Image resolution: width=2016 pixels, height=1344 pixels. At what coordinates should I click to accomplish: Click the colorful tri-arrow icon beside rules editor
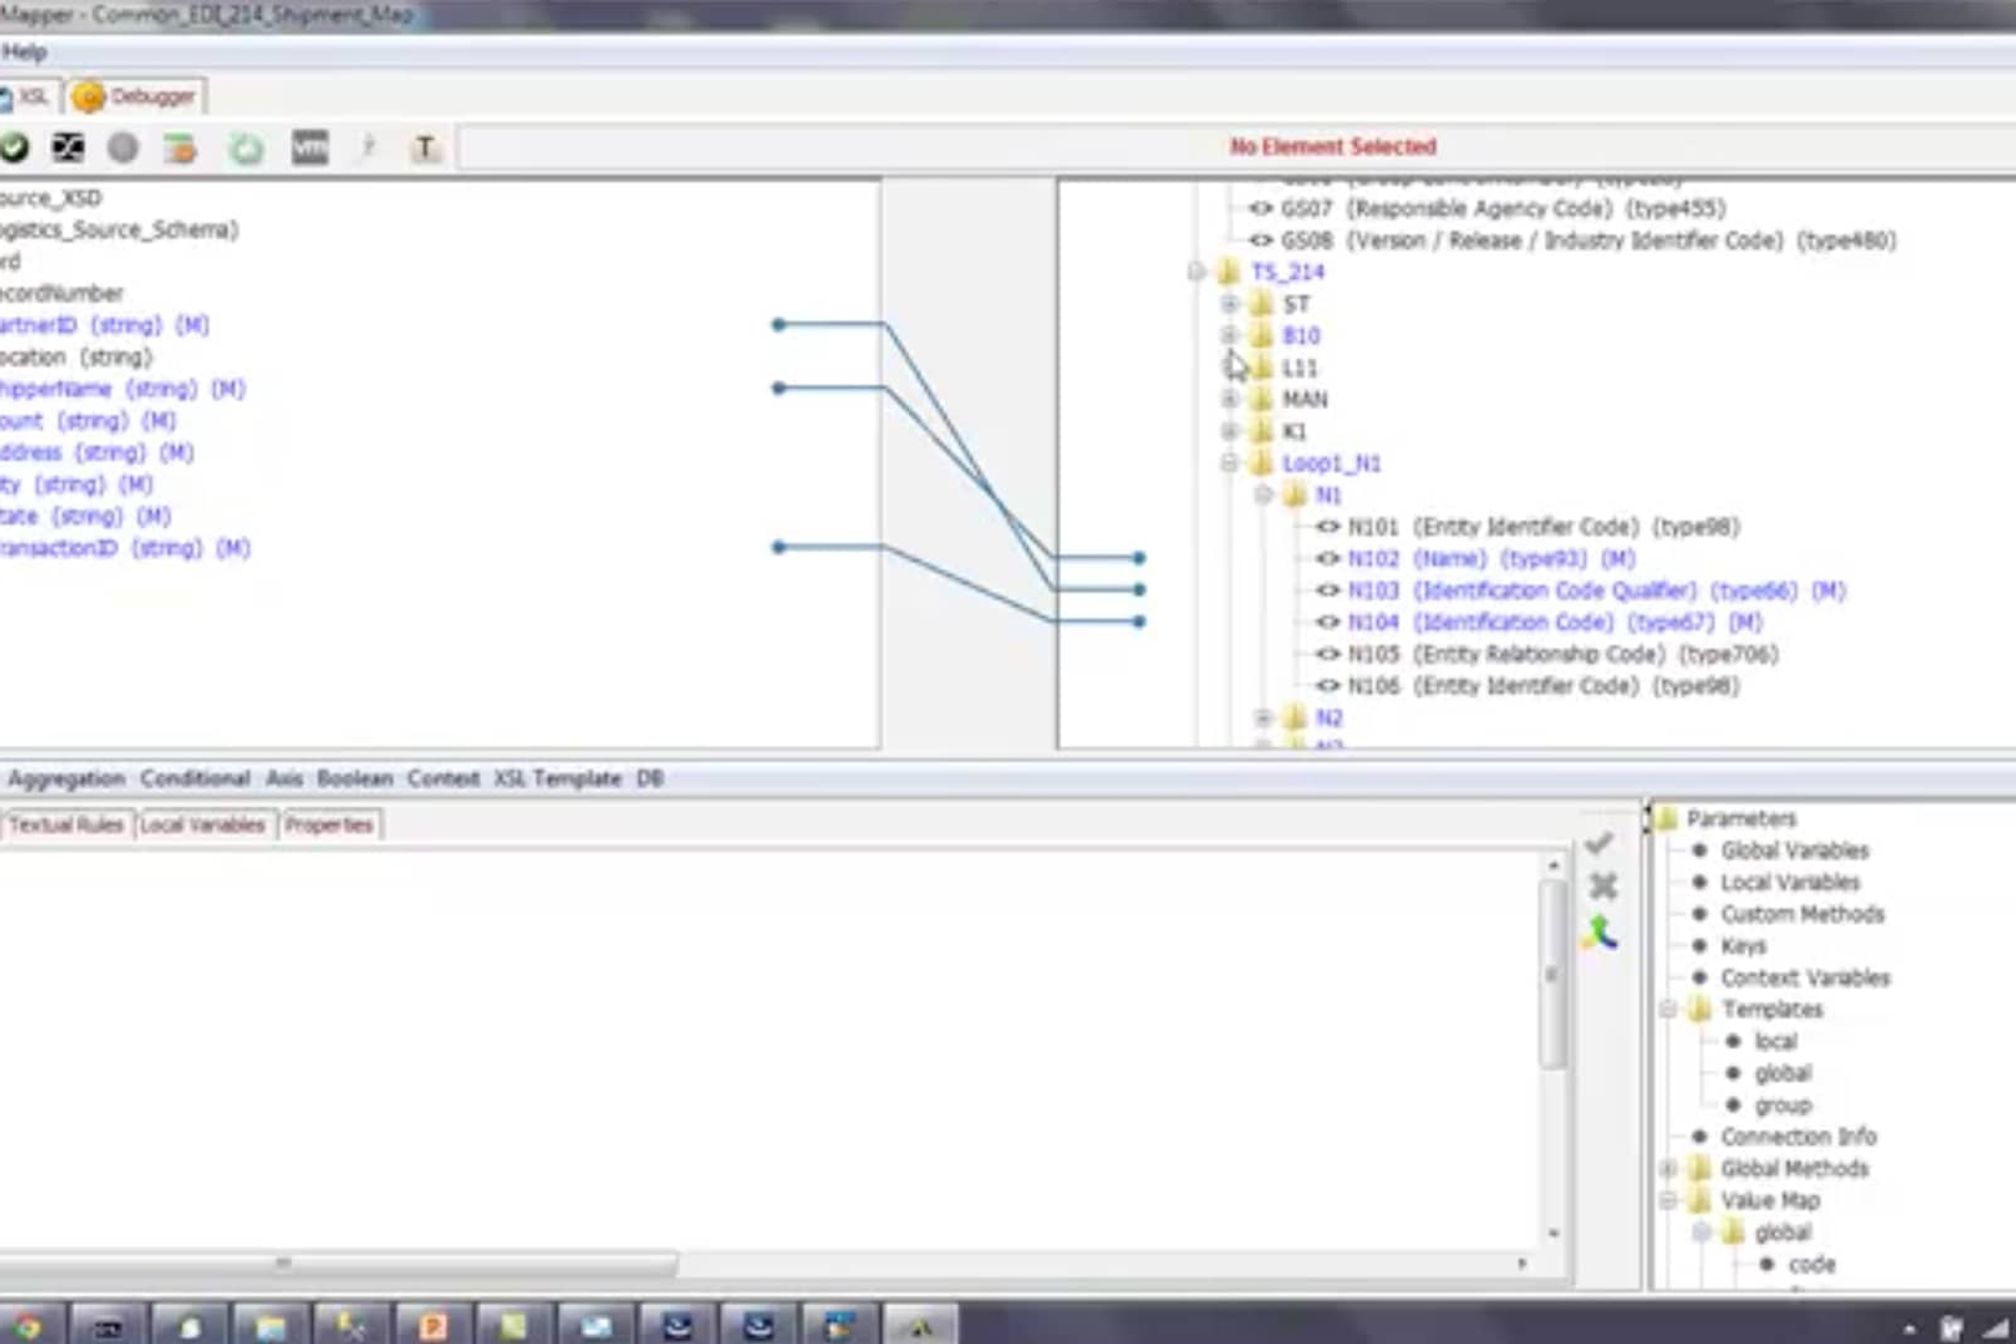point(1600,932)
